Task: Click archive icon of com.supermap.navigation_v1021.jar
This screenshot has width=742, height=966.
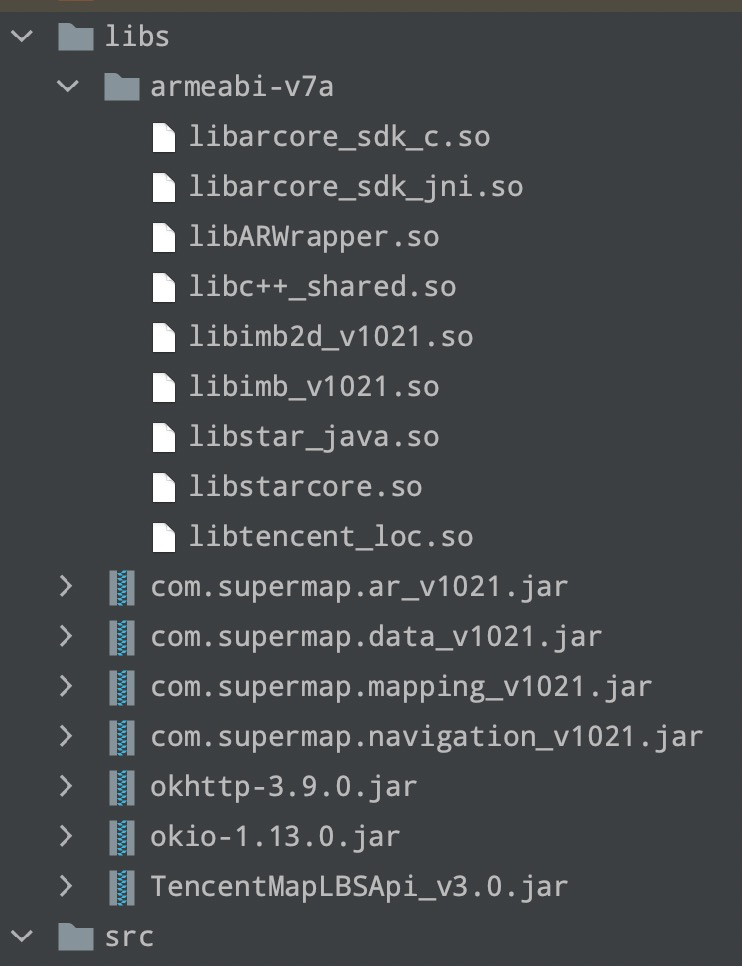Action: pyautogui.click(x=122, y=737)
